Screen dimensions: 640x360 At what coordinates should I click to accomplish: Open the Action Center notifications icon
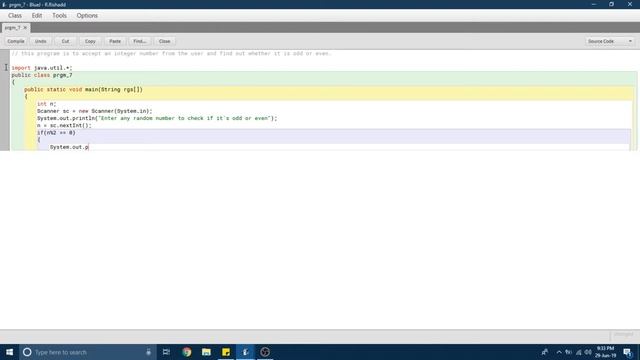(628, 352)
